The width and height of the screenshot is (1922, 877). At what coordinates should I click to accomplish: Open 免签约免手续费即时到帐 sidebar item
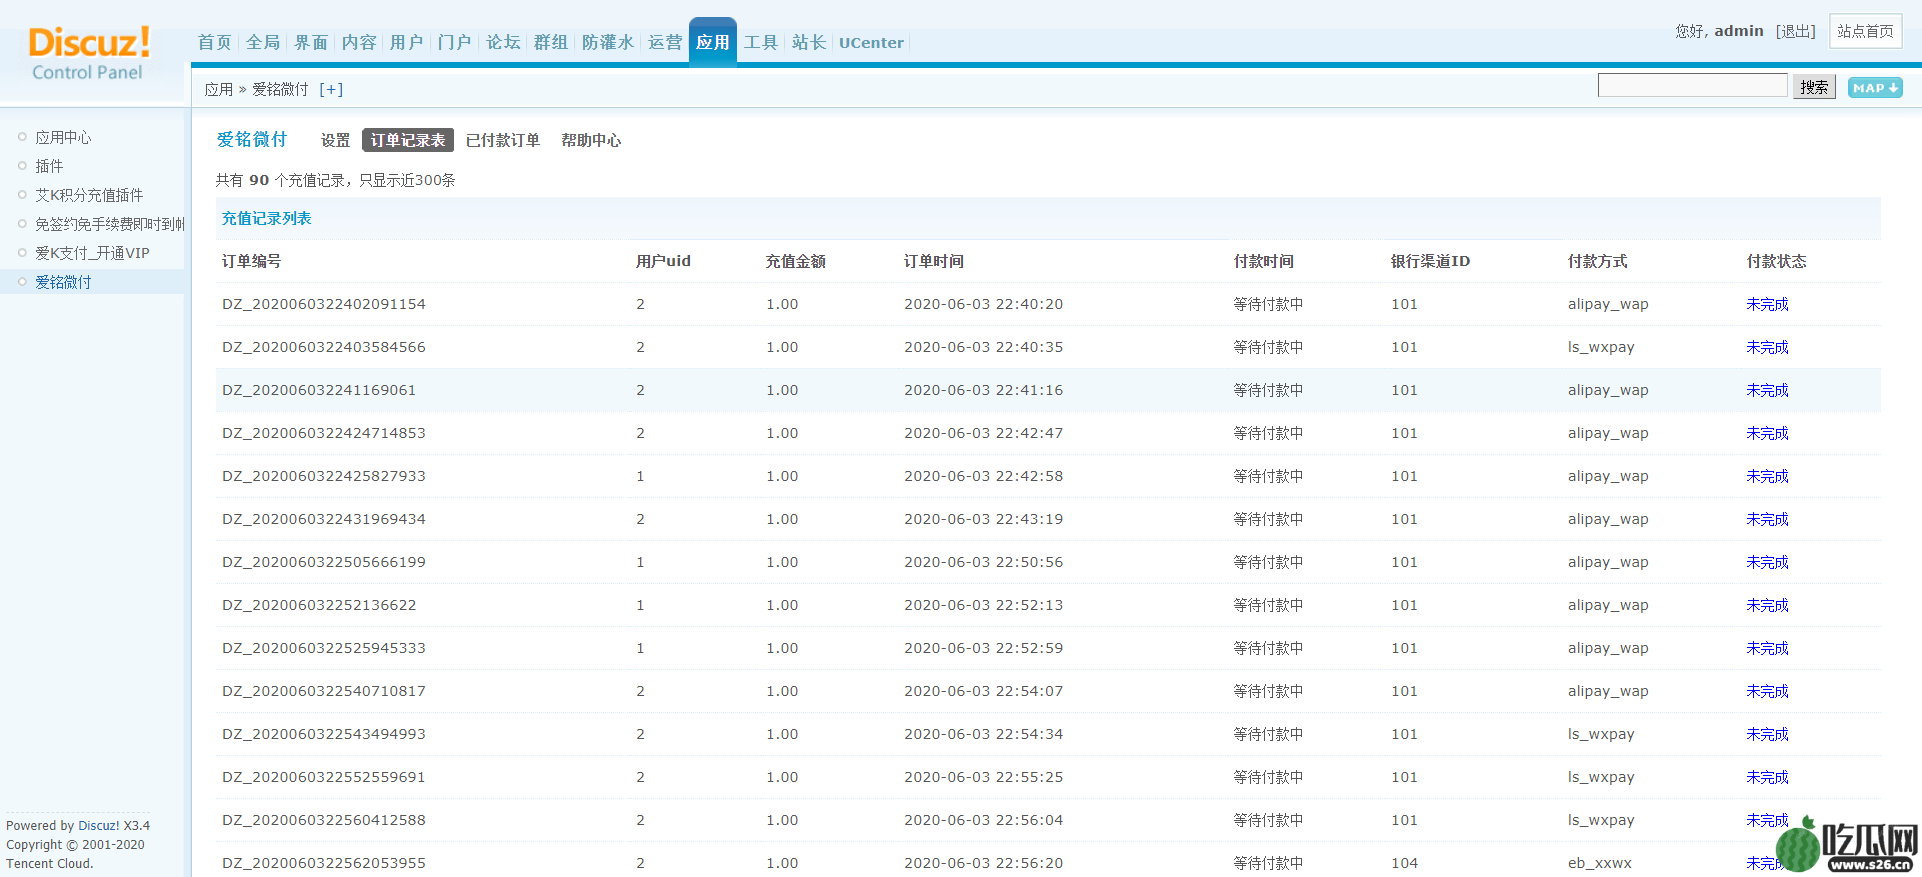tap(110, 224)
